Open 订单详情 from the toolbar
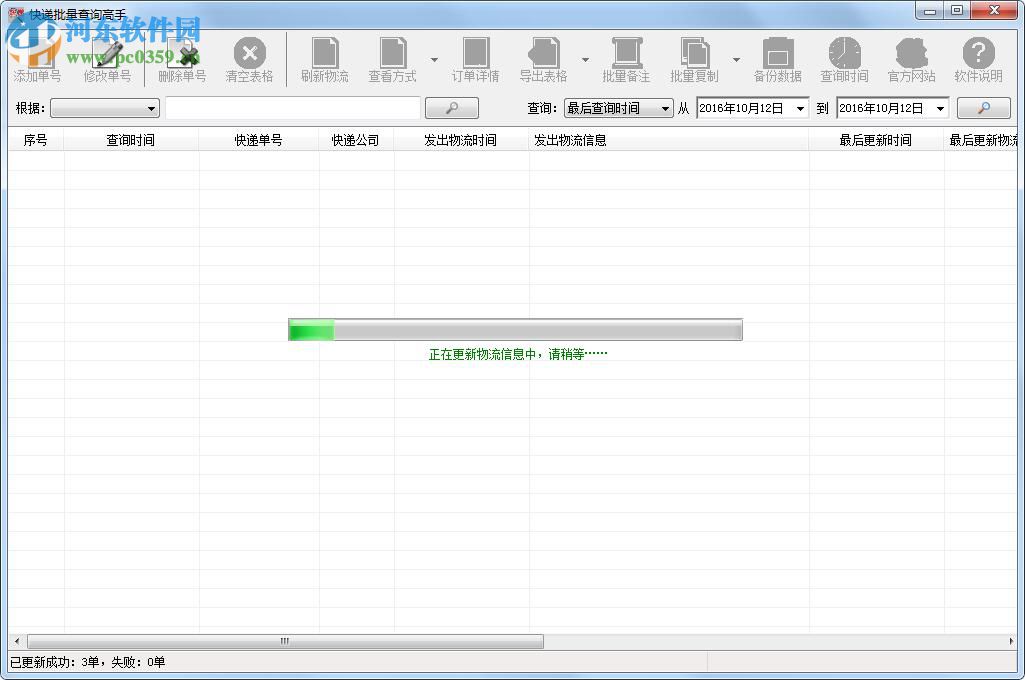Viewport: 1025px width, 680px height. [475, 59]
